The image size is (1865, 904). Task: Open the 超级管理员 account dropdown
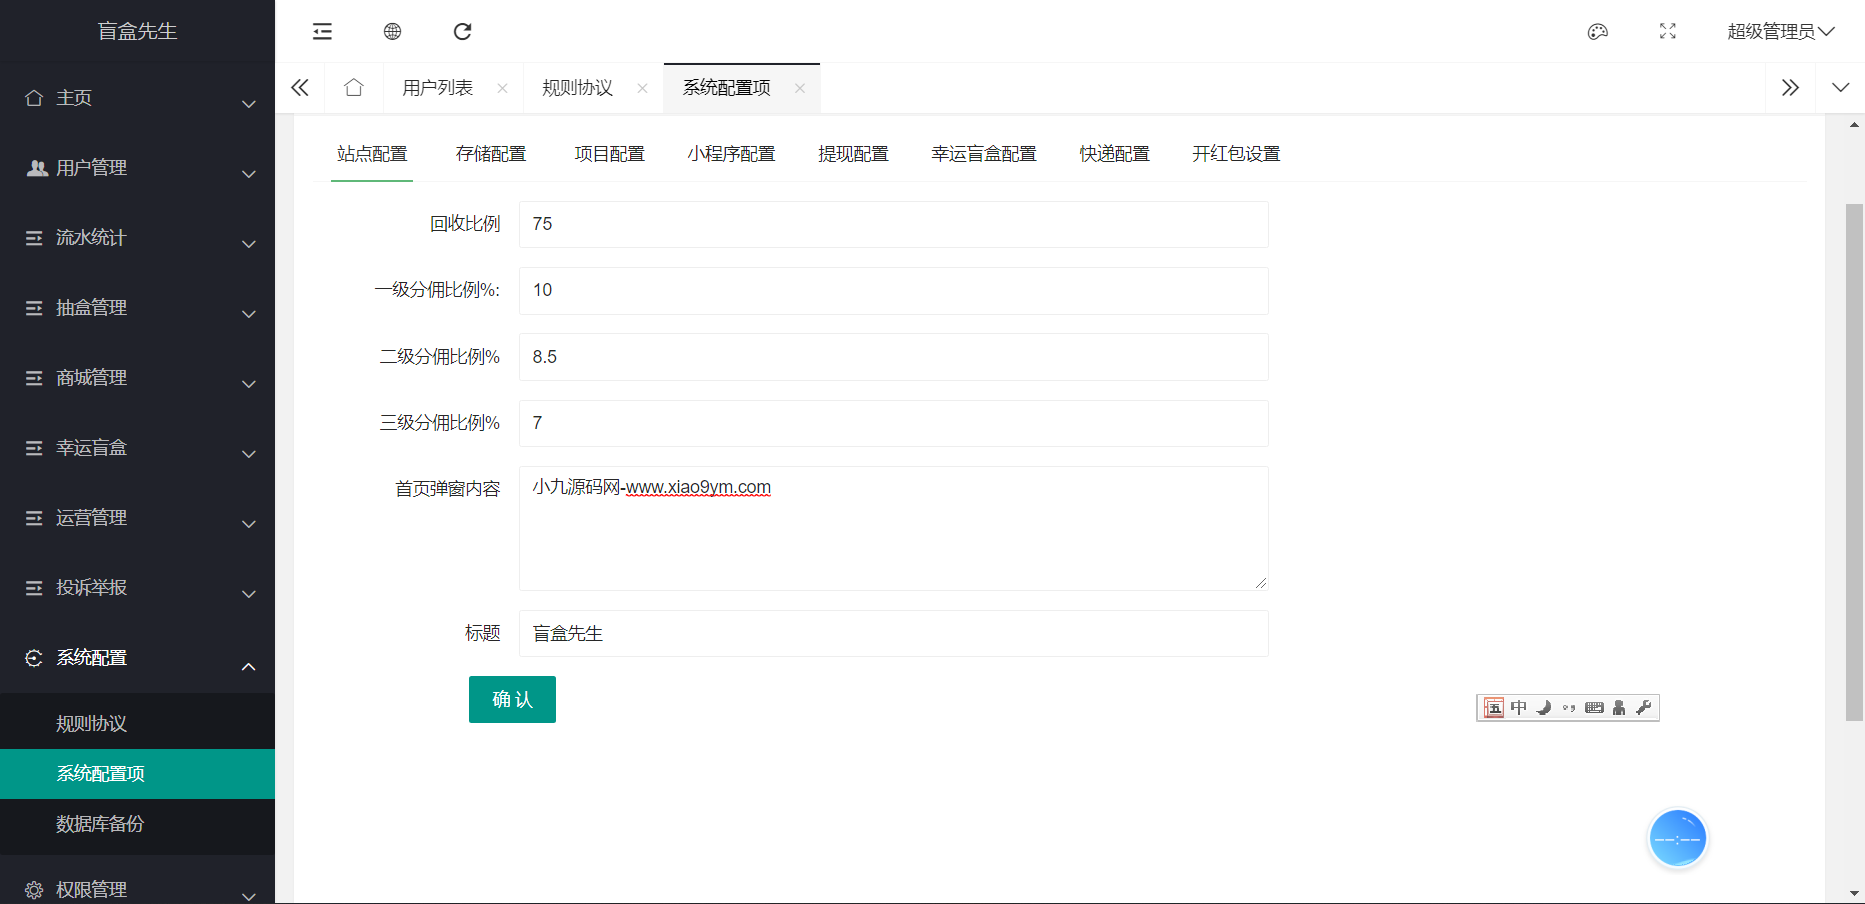(x=1781, y=32)
